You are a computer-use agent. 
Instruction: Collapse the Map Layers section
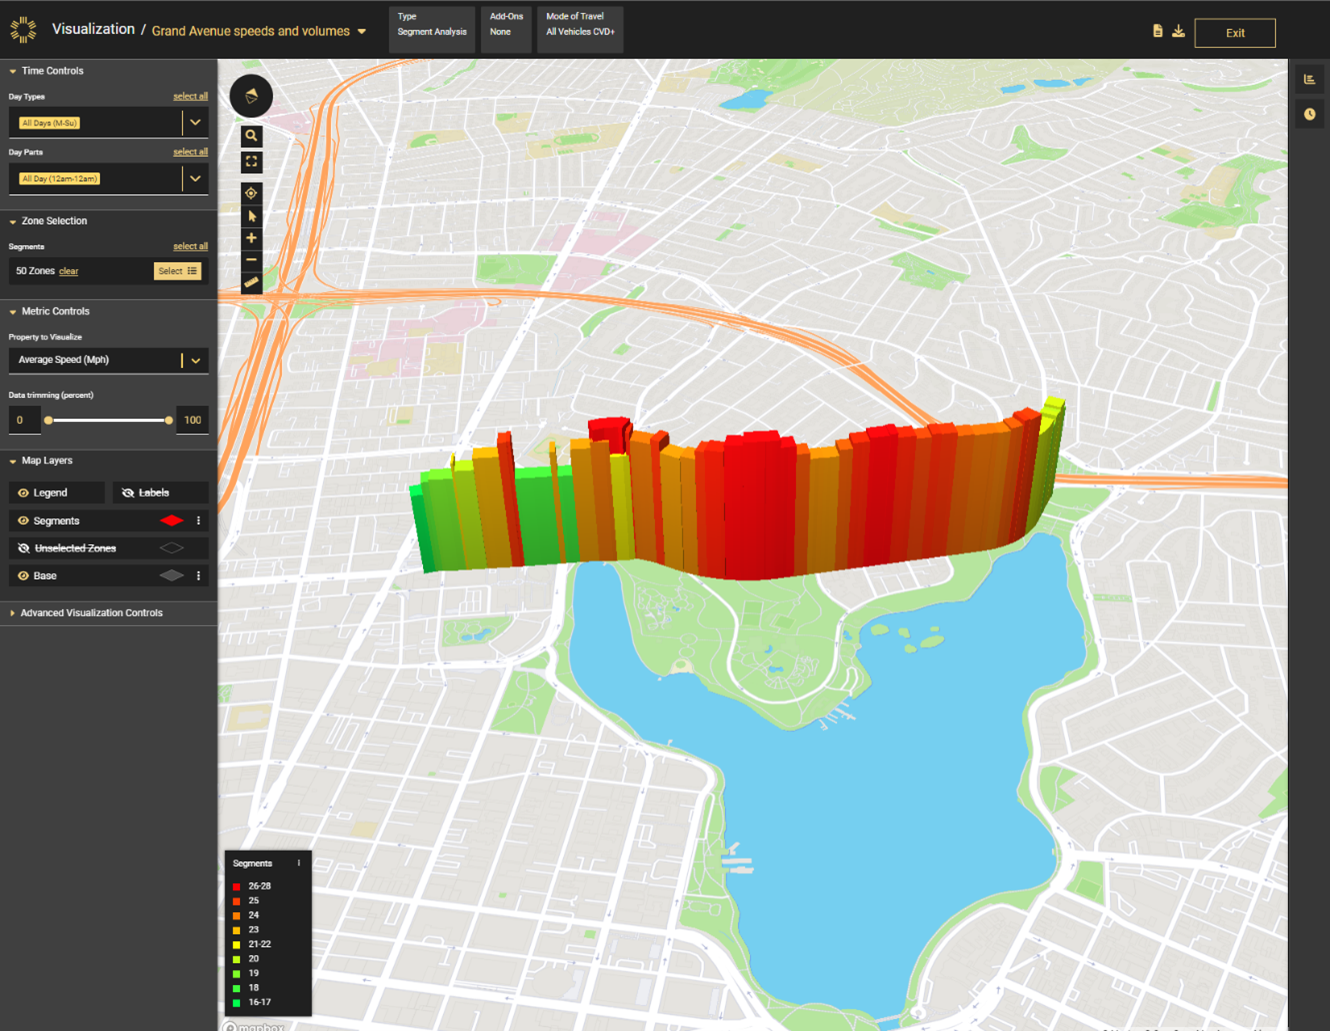click(13, 461)
